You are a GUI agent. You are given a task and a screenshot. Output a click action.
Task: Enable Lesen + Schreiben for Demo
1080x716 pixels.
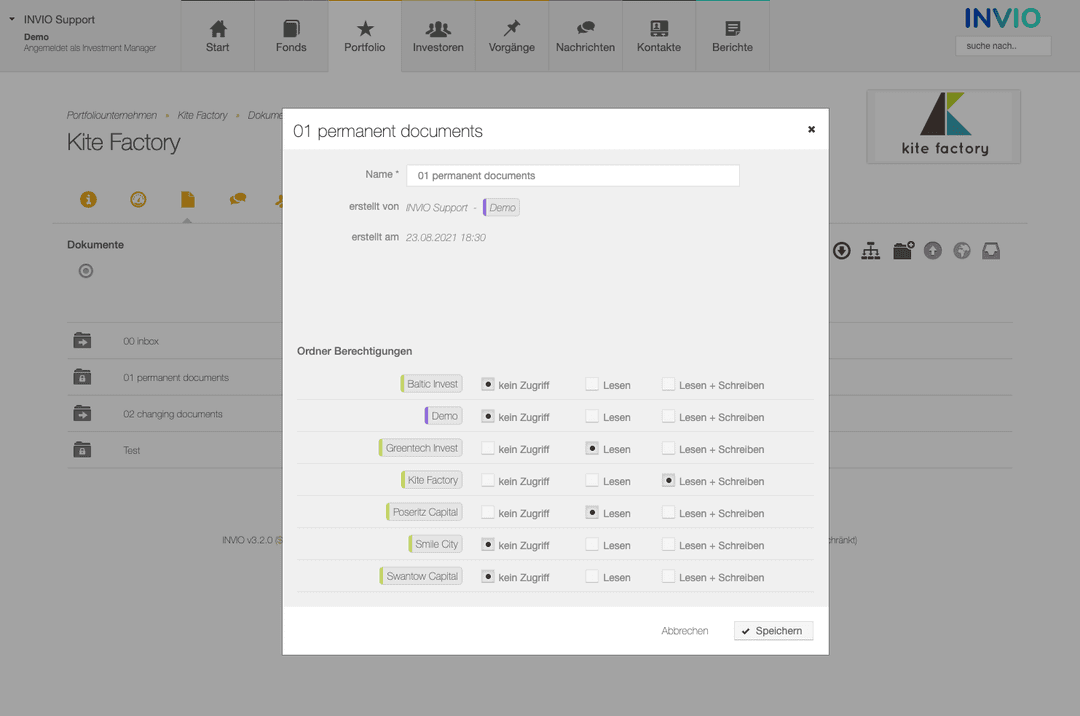[668, 416]
